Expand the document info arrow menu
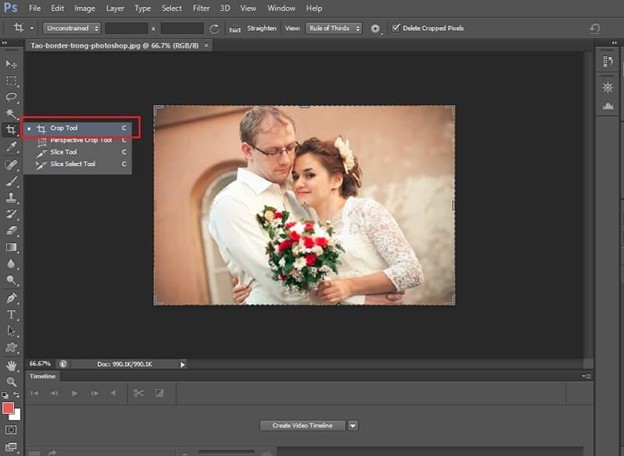The width and height of the screenshot is (624, 456). 182,364
